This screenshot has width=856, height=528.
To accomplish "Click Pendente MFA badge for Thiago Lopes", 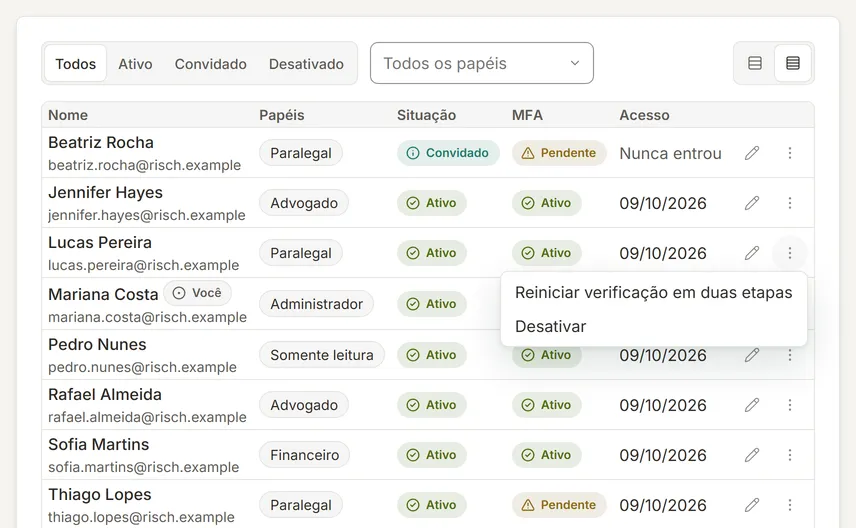I will [559, 505].
